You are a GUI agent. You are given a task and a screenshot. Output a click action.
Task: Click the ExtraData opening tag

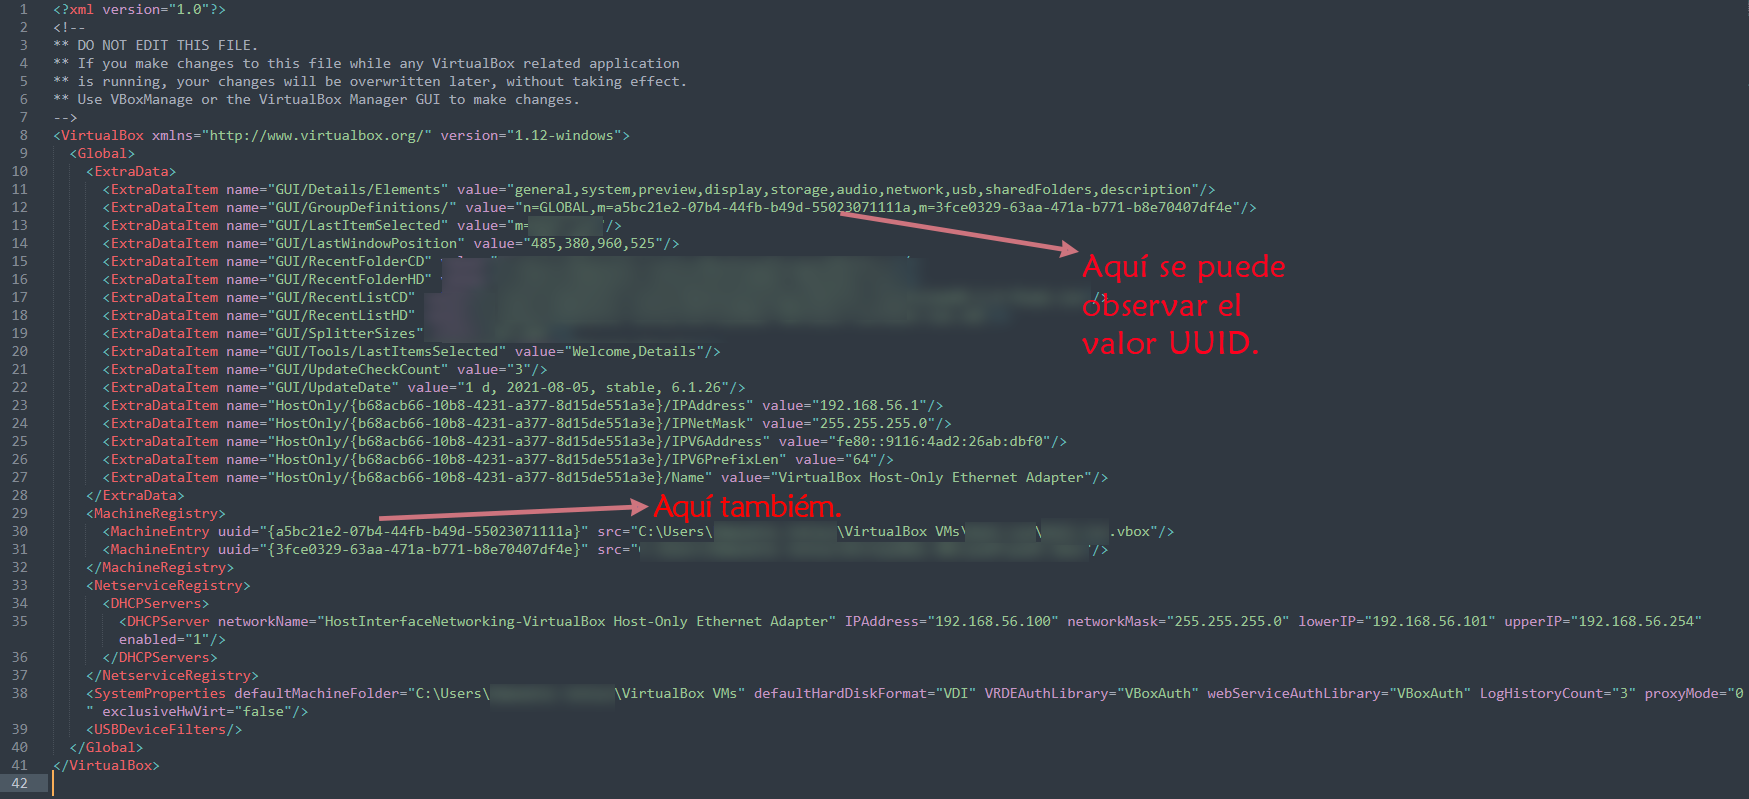click(131, 171)
